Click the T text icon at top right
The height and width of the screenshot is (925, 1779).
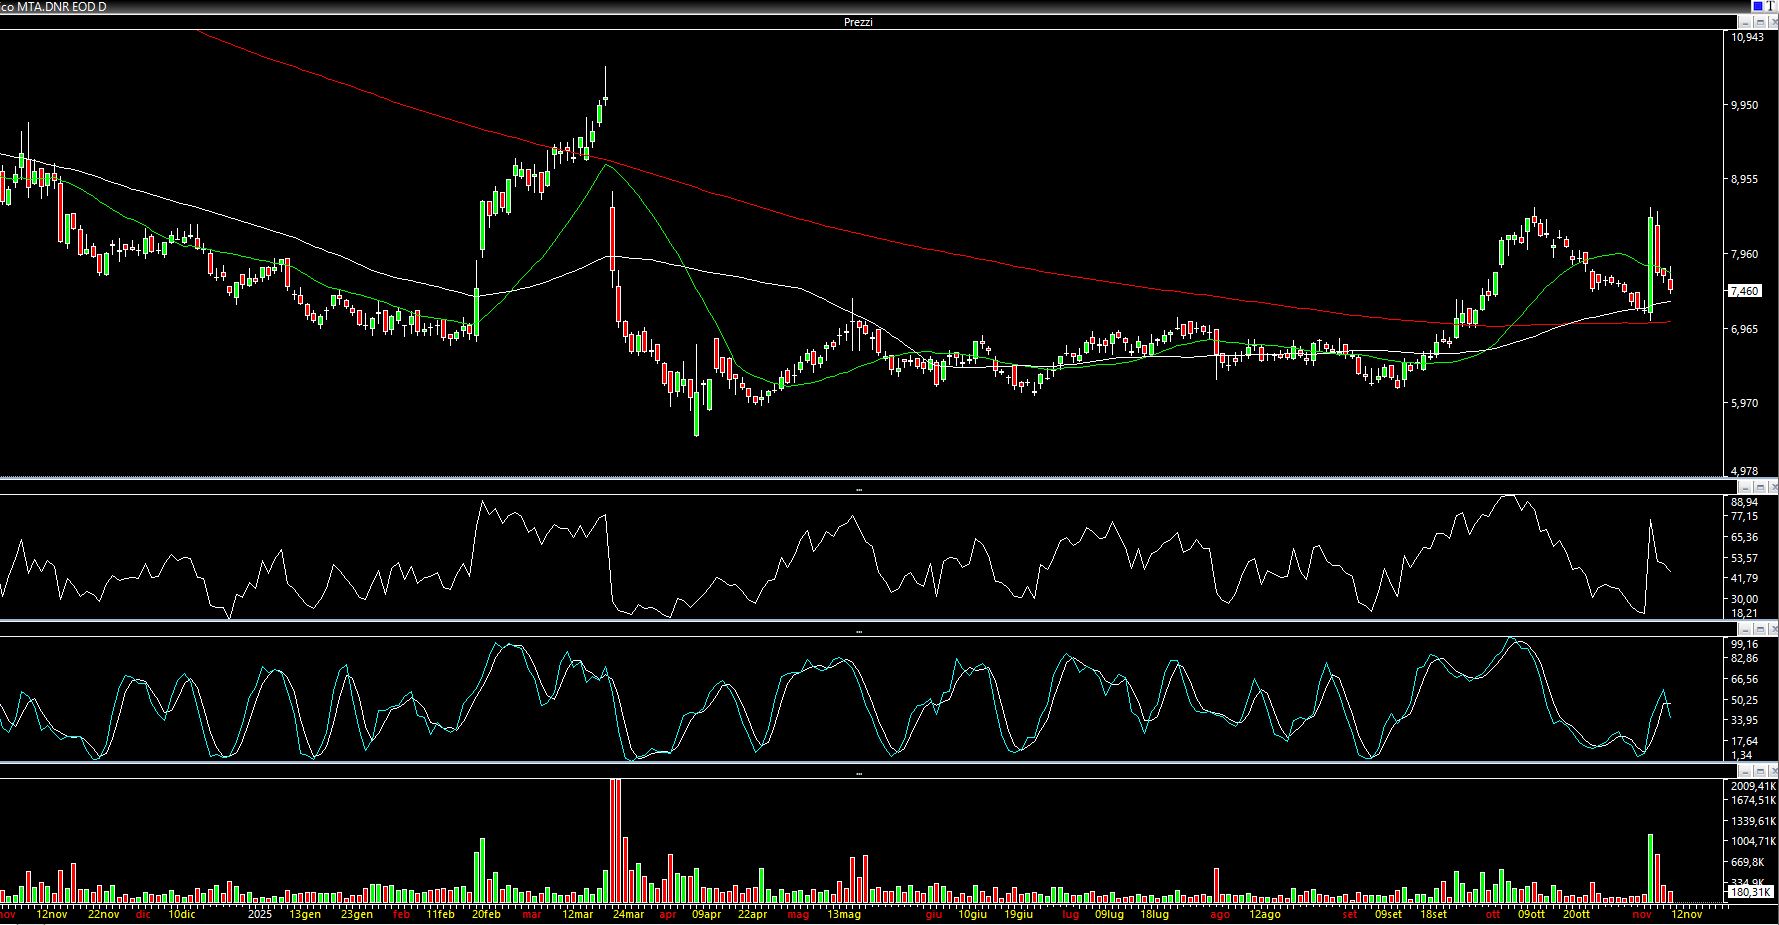pos(1770,6)
